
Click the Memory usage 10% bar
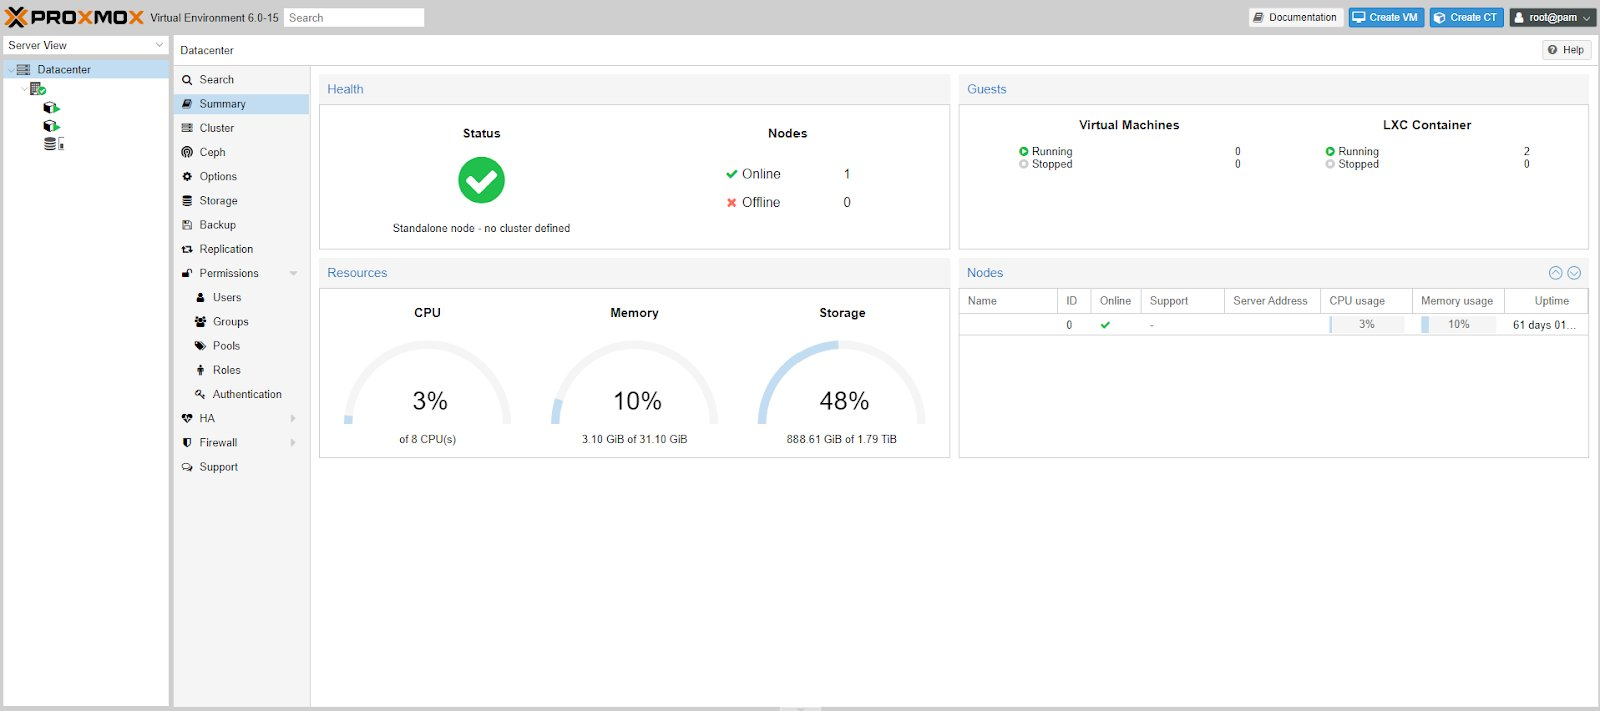[x=1458, y=325]
